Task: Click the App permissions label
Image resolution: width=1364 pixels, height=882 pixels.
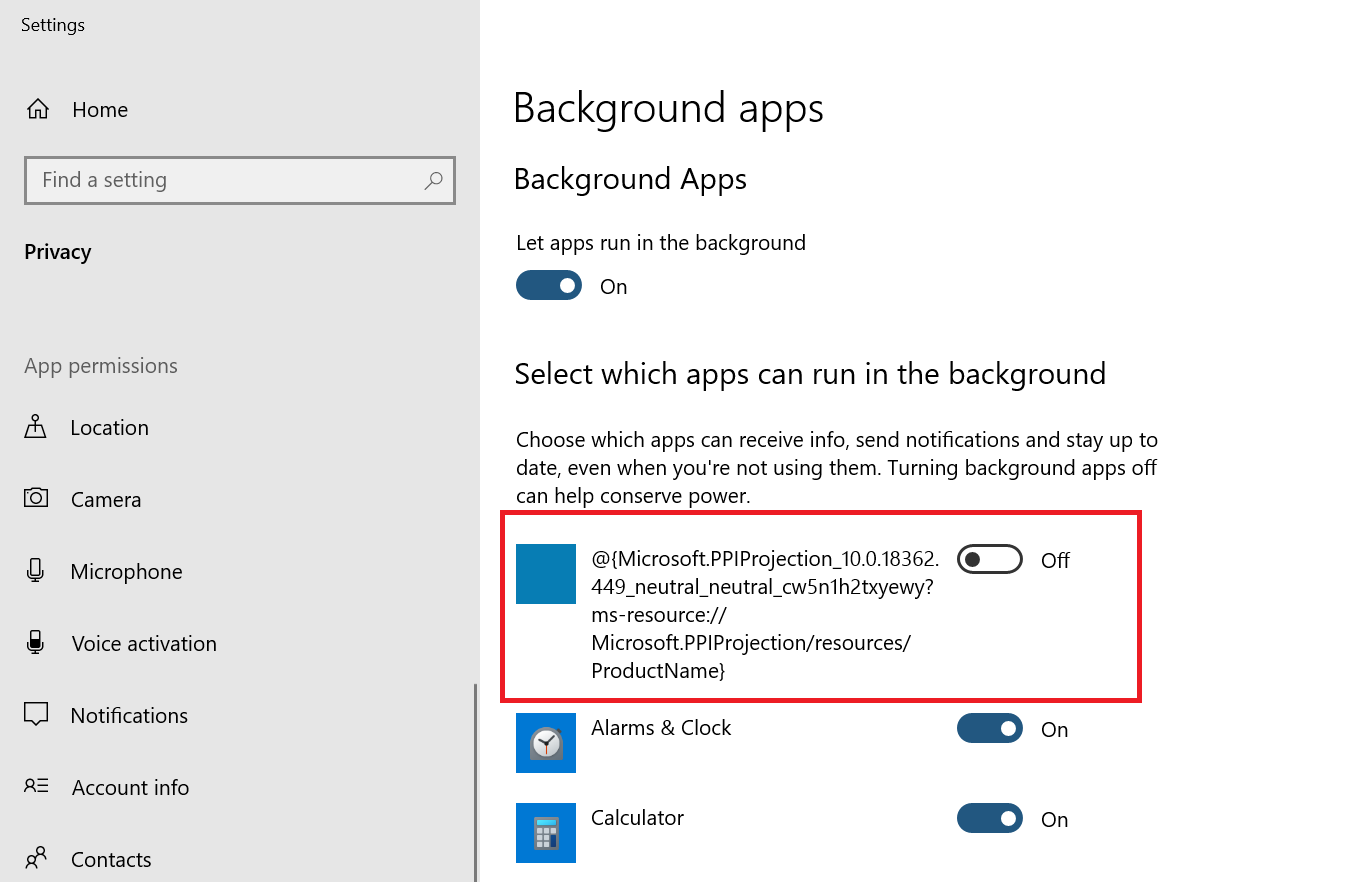Action: click(x=101, y=366)
